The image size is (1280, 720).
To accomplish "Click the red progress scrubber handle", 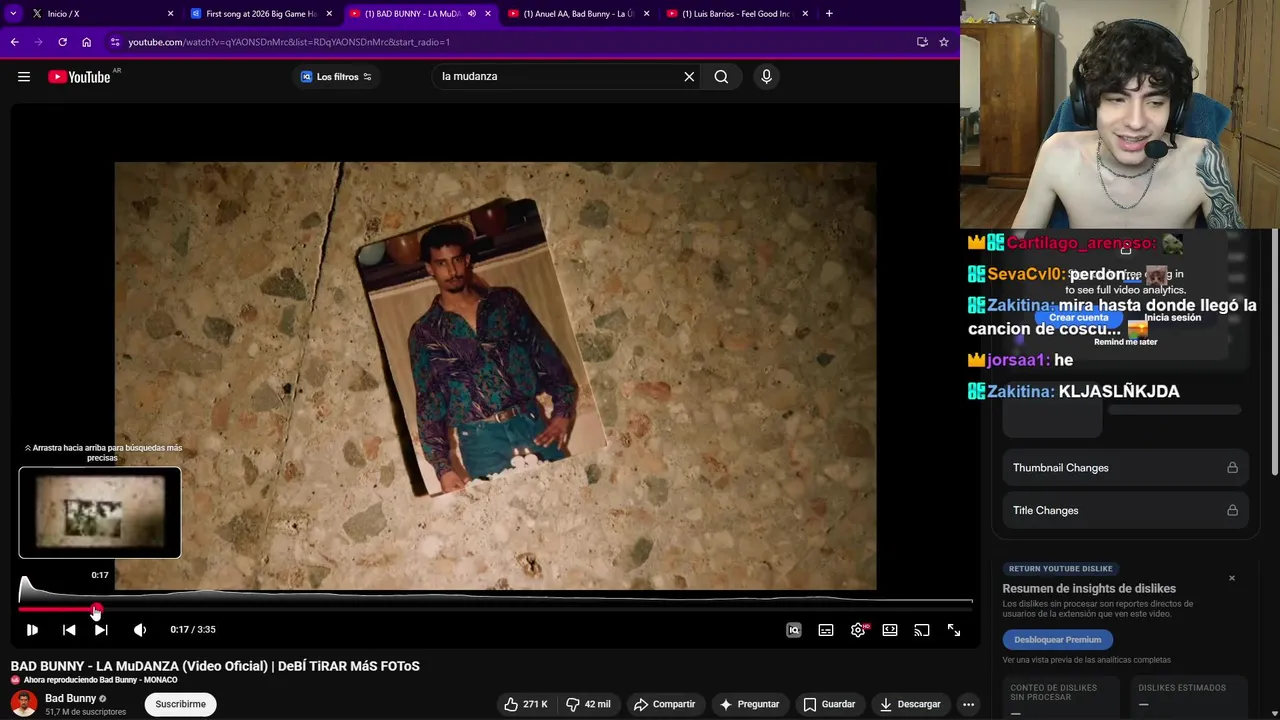I will point(97,608).
